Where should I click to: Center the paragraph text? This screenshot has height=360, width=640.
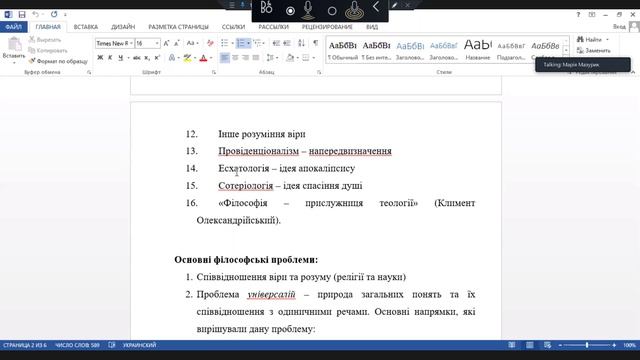click(235, 58)
